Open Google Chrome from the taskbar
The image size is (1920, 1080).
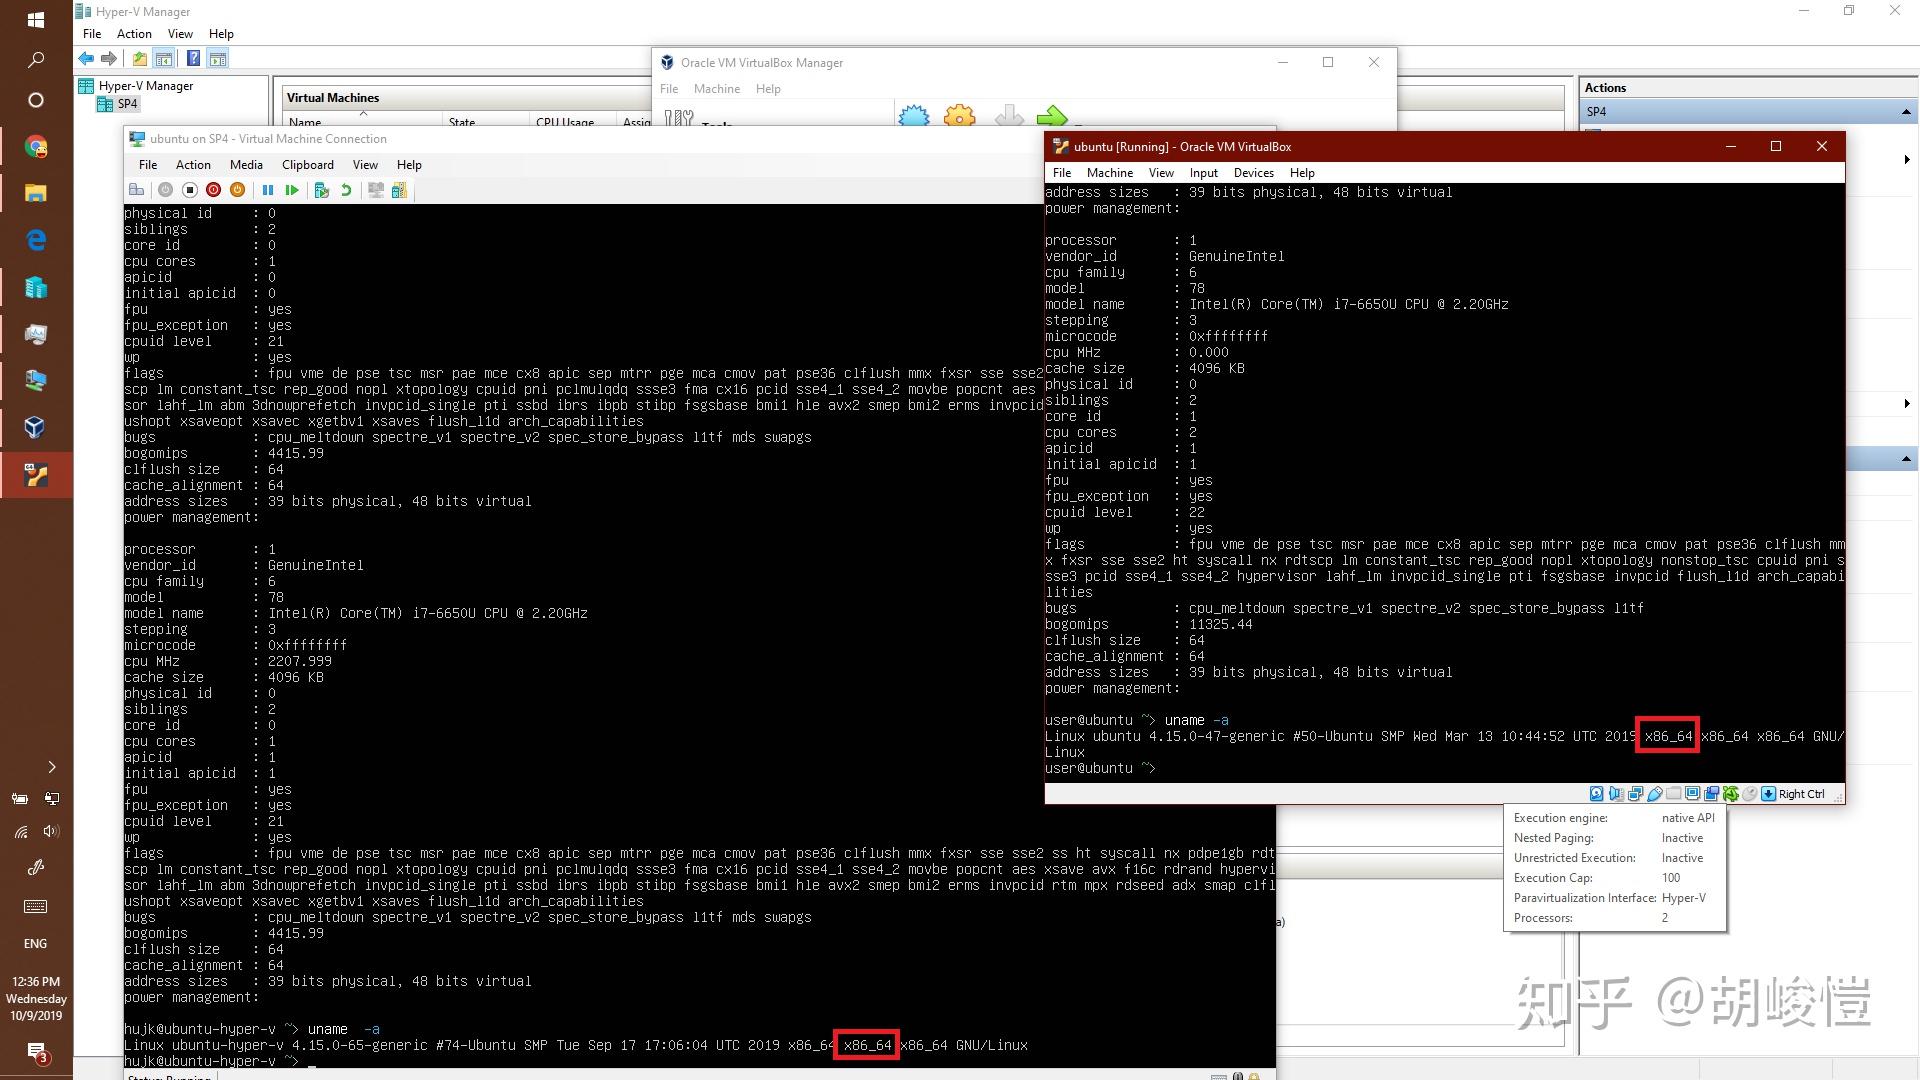(36, 148)
